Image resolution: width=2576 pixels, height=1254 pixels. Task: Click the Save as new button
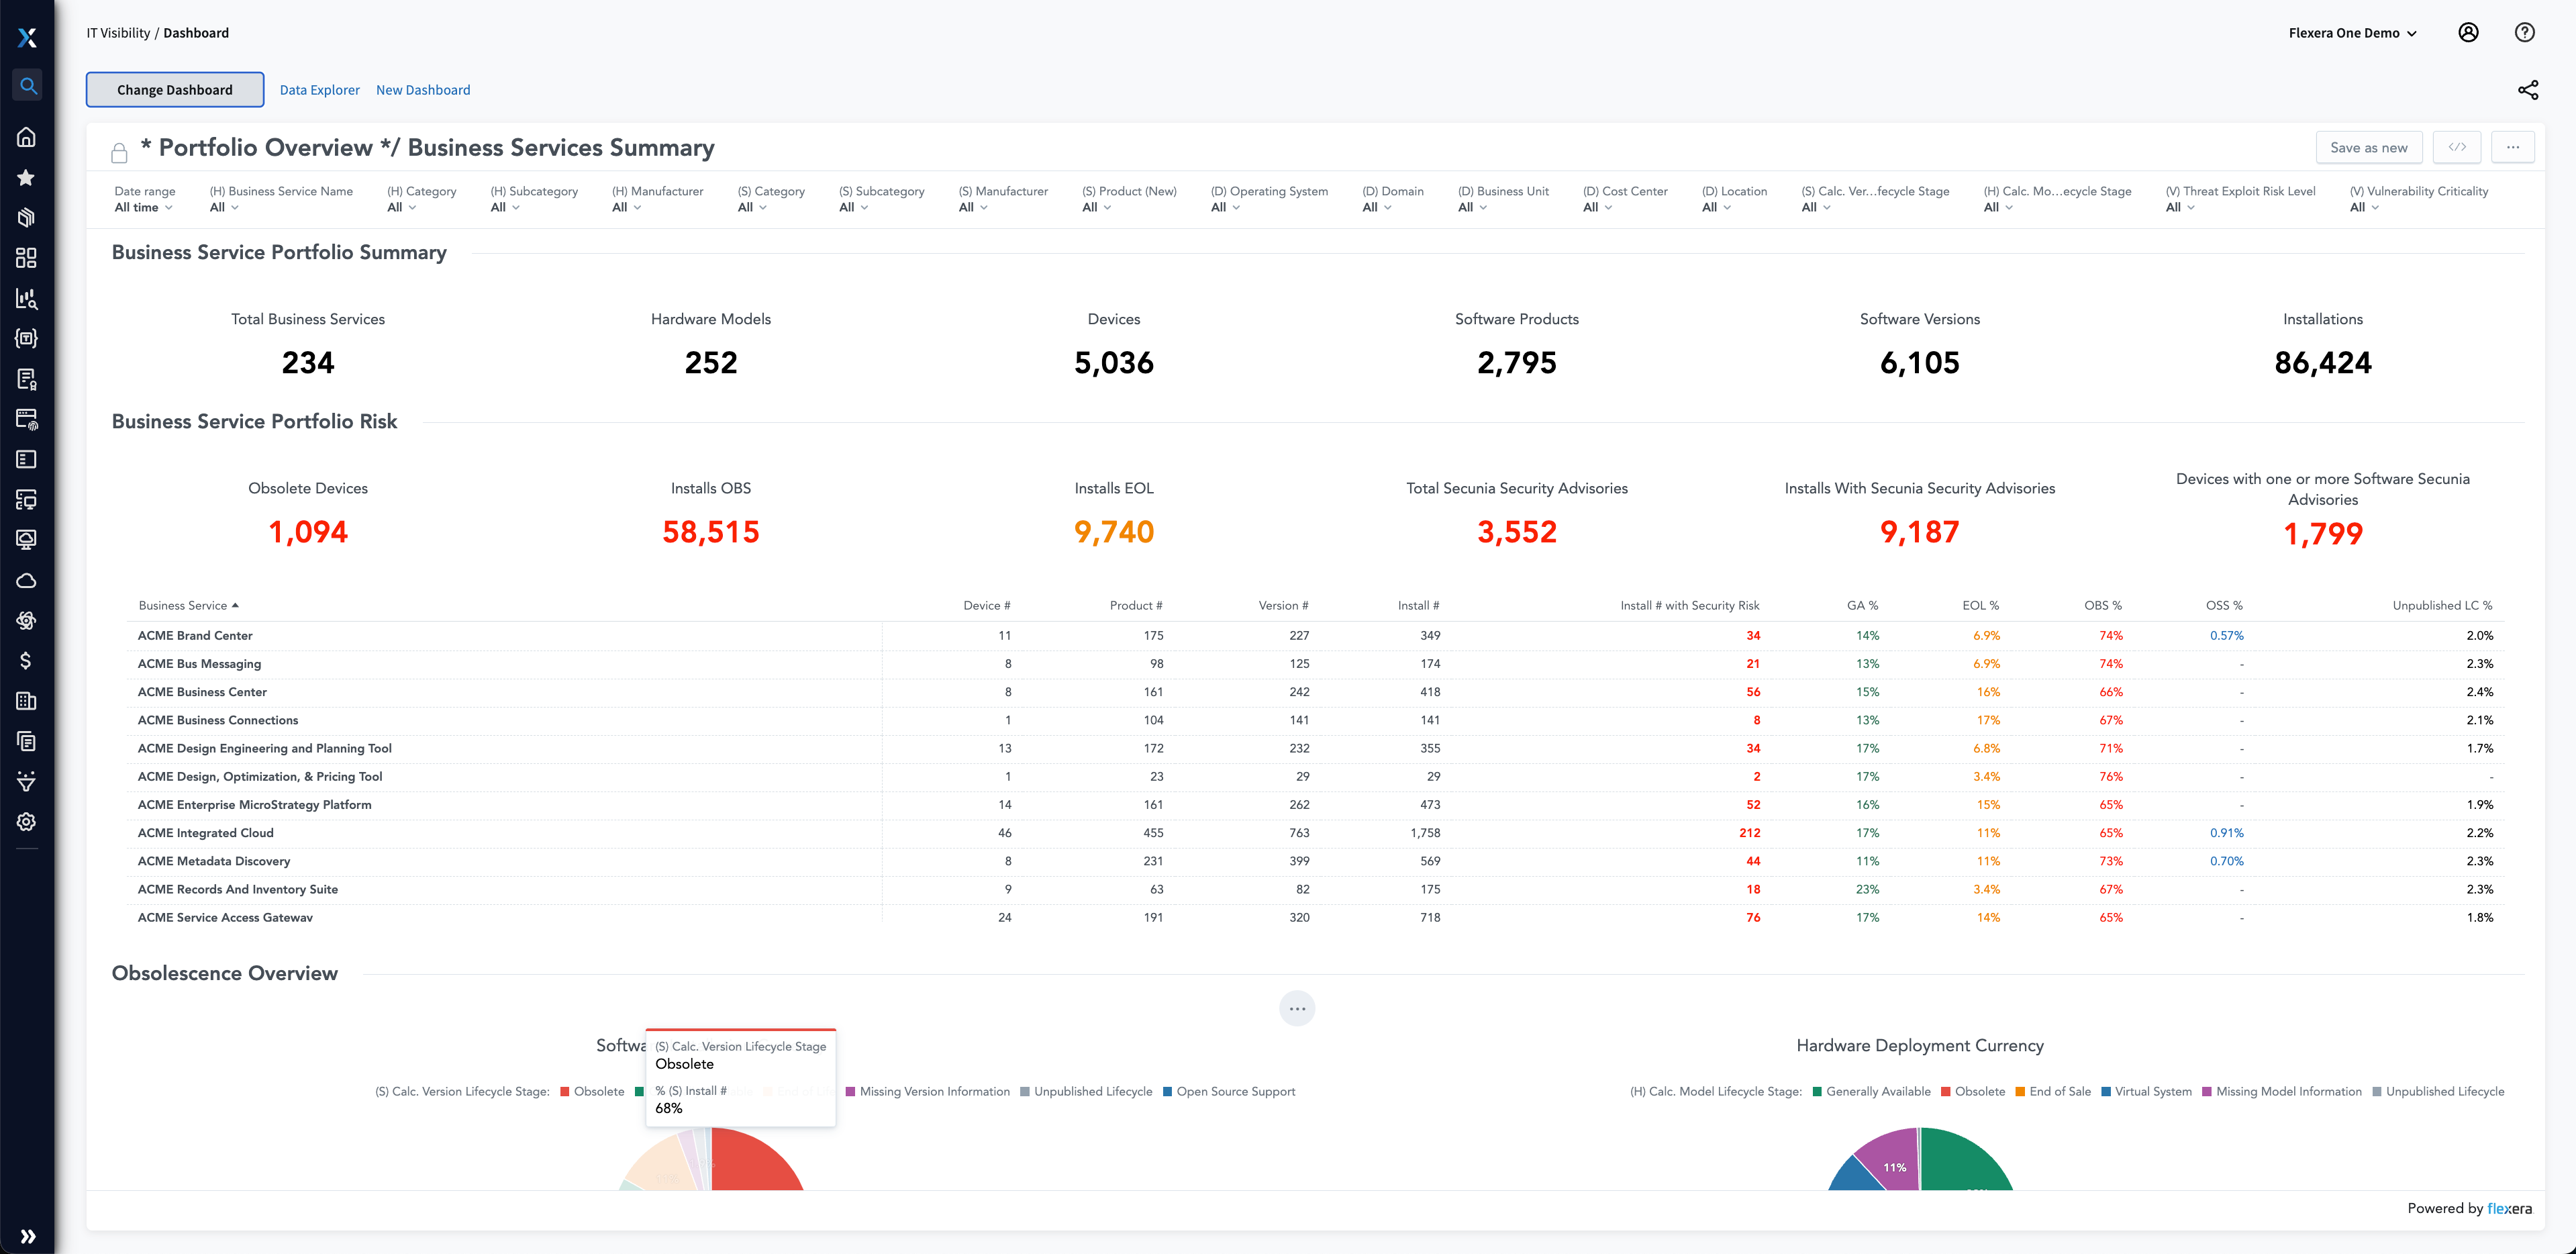click(2368, 148)
